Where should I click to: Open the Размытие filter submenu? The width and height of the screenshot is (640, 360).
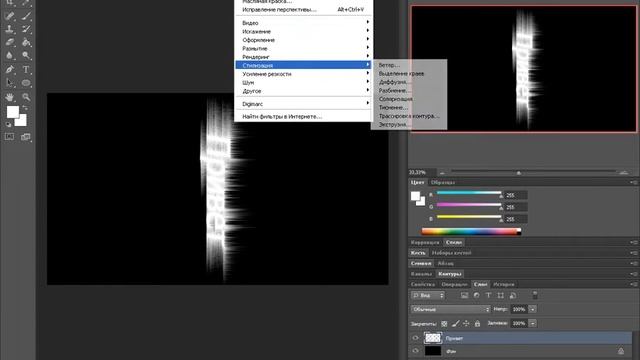point(303,48)
